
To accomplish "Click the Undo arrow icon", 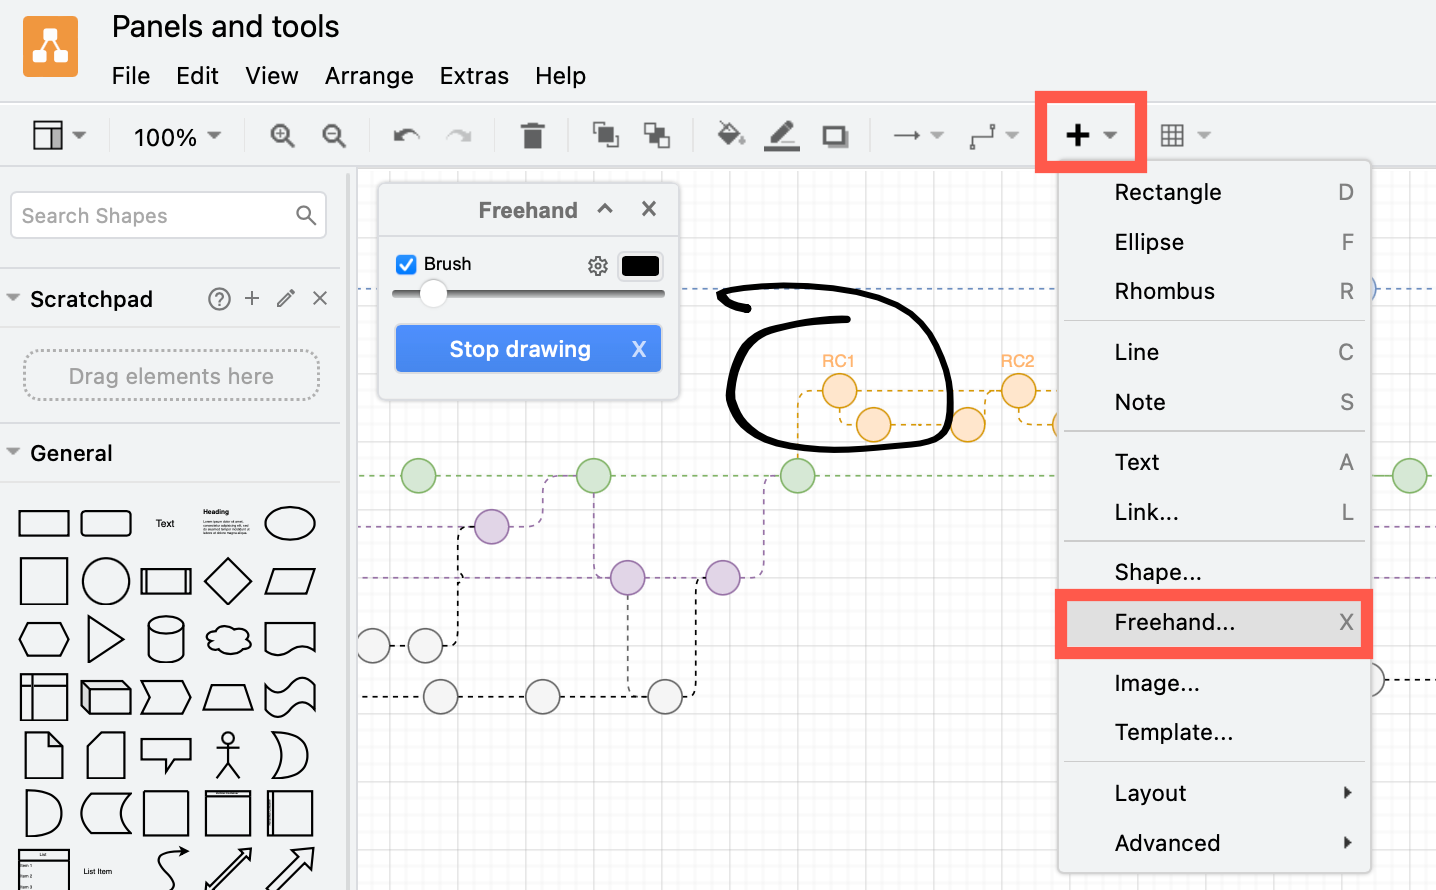I will pos(405,135).
